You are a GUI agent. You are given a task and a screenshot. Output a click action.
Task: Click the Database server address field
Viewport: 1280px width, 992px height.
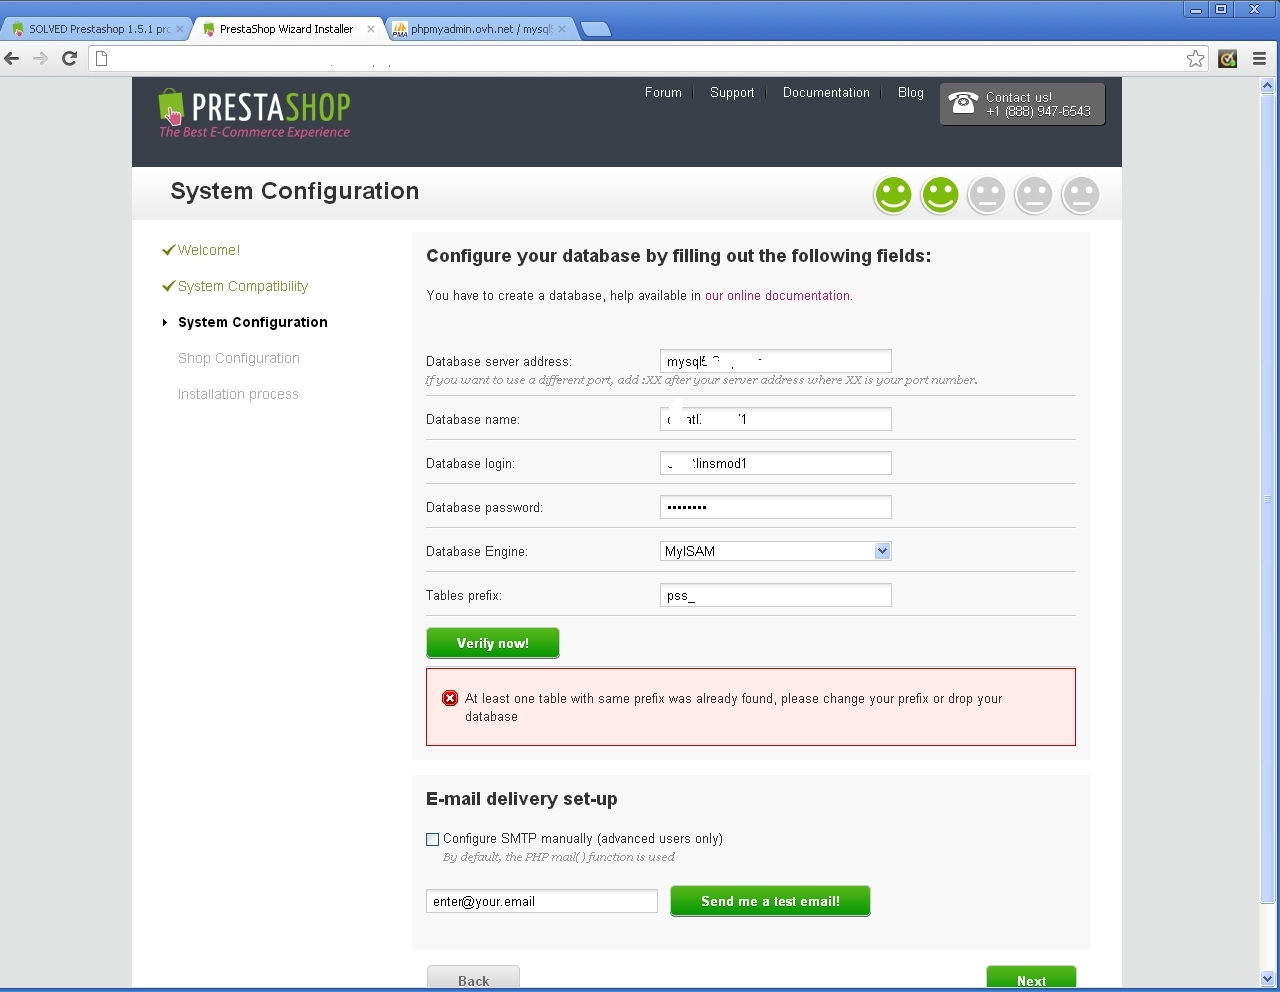[x=776, y=361]
